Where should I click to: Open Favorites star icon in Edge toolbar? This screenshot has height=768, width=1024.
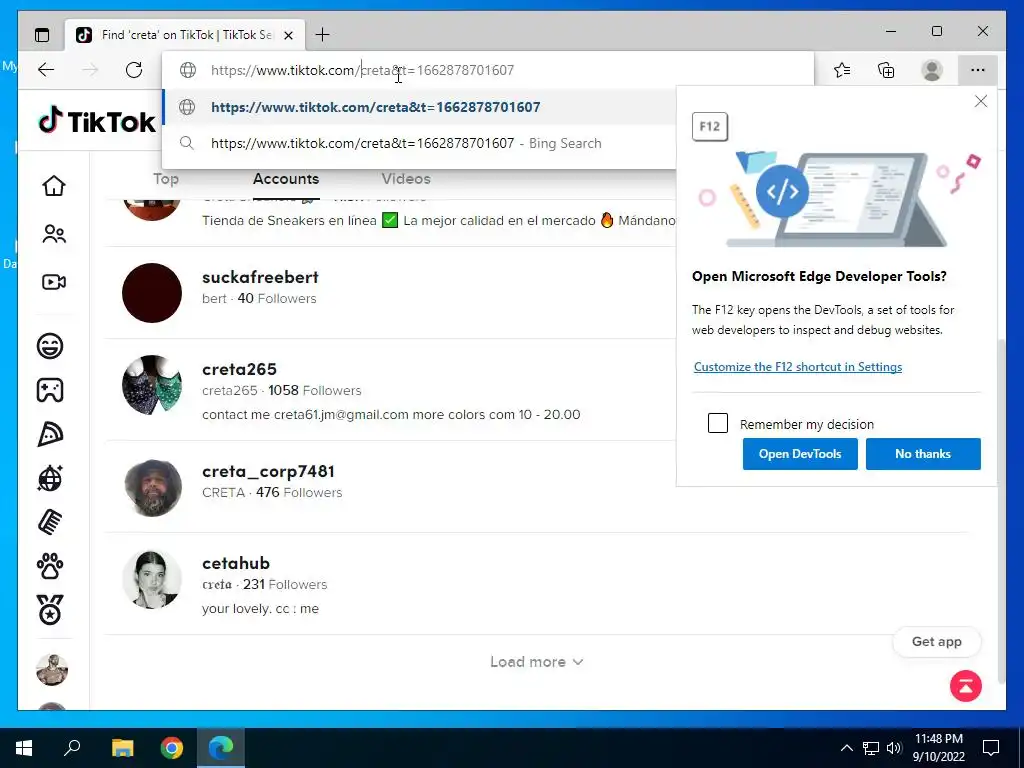tap(842, 70)
